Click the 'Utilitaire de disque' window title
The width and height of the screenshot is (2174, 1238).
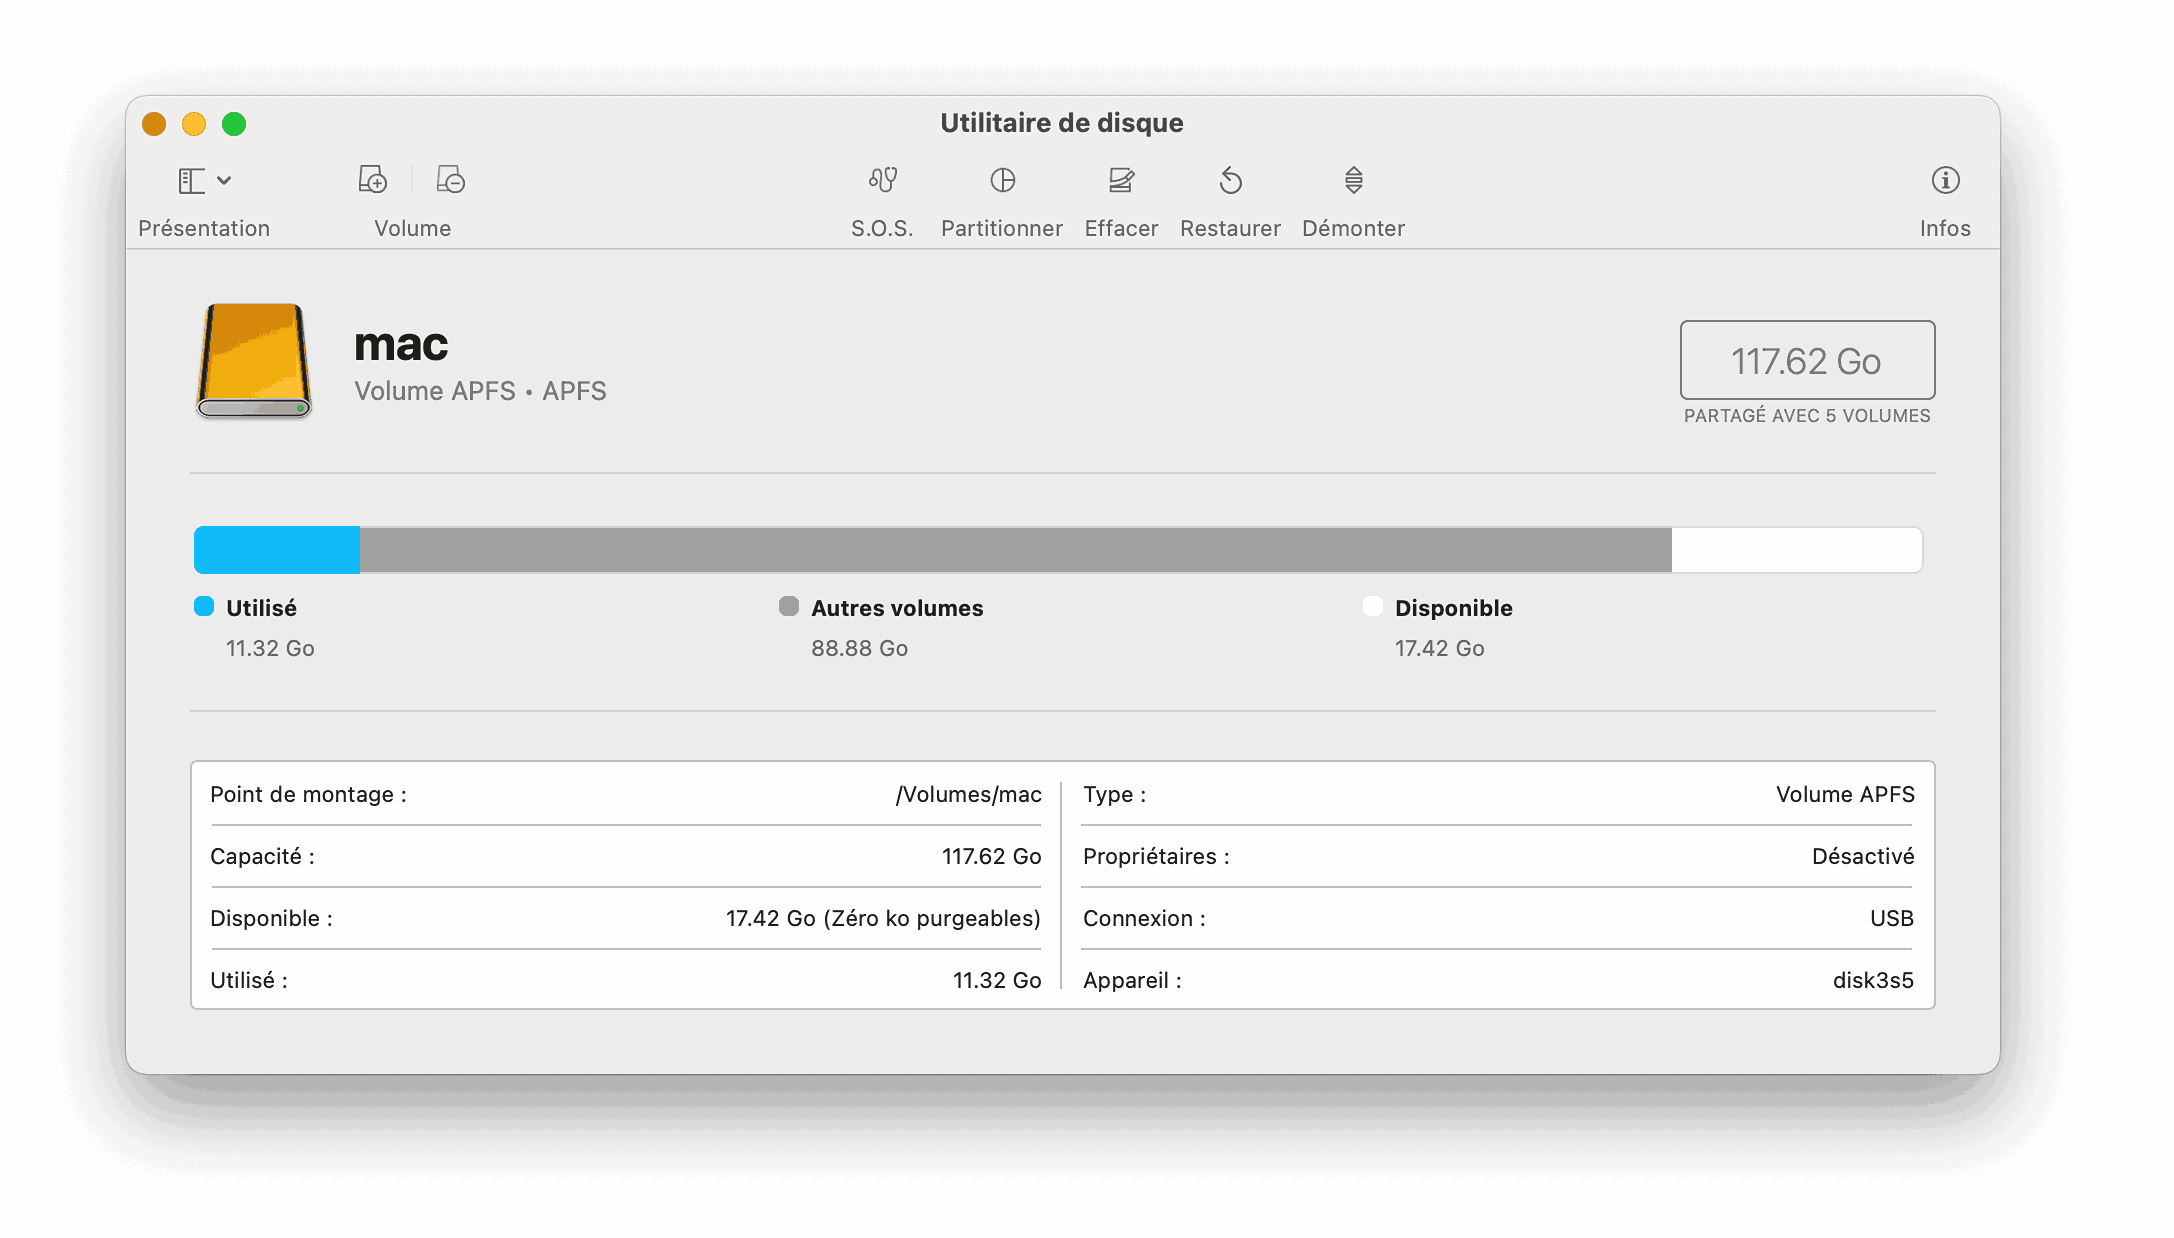1062,123
